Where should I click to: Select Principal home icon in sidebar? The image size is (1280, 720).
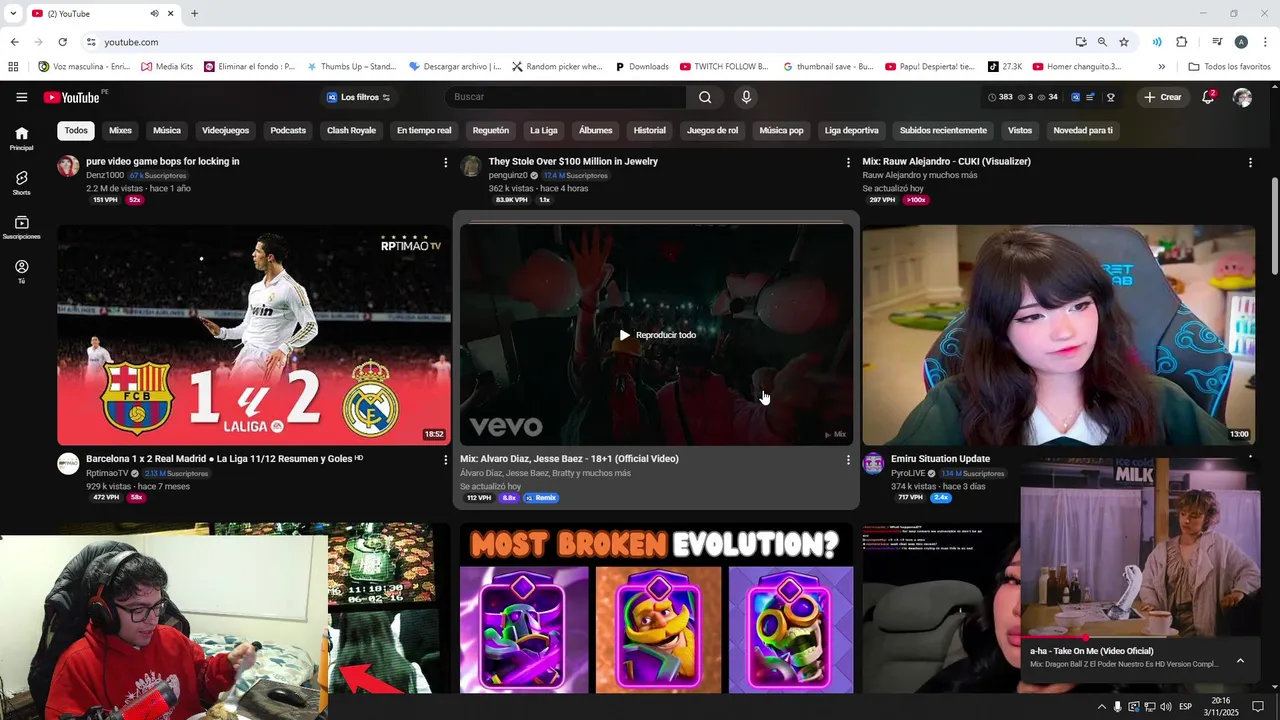pos(21,138)
